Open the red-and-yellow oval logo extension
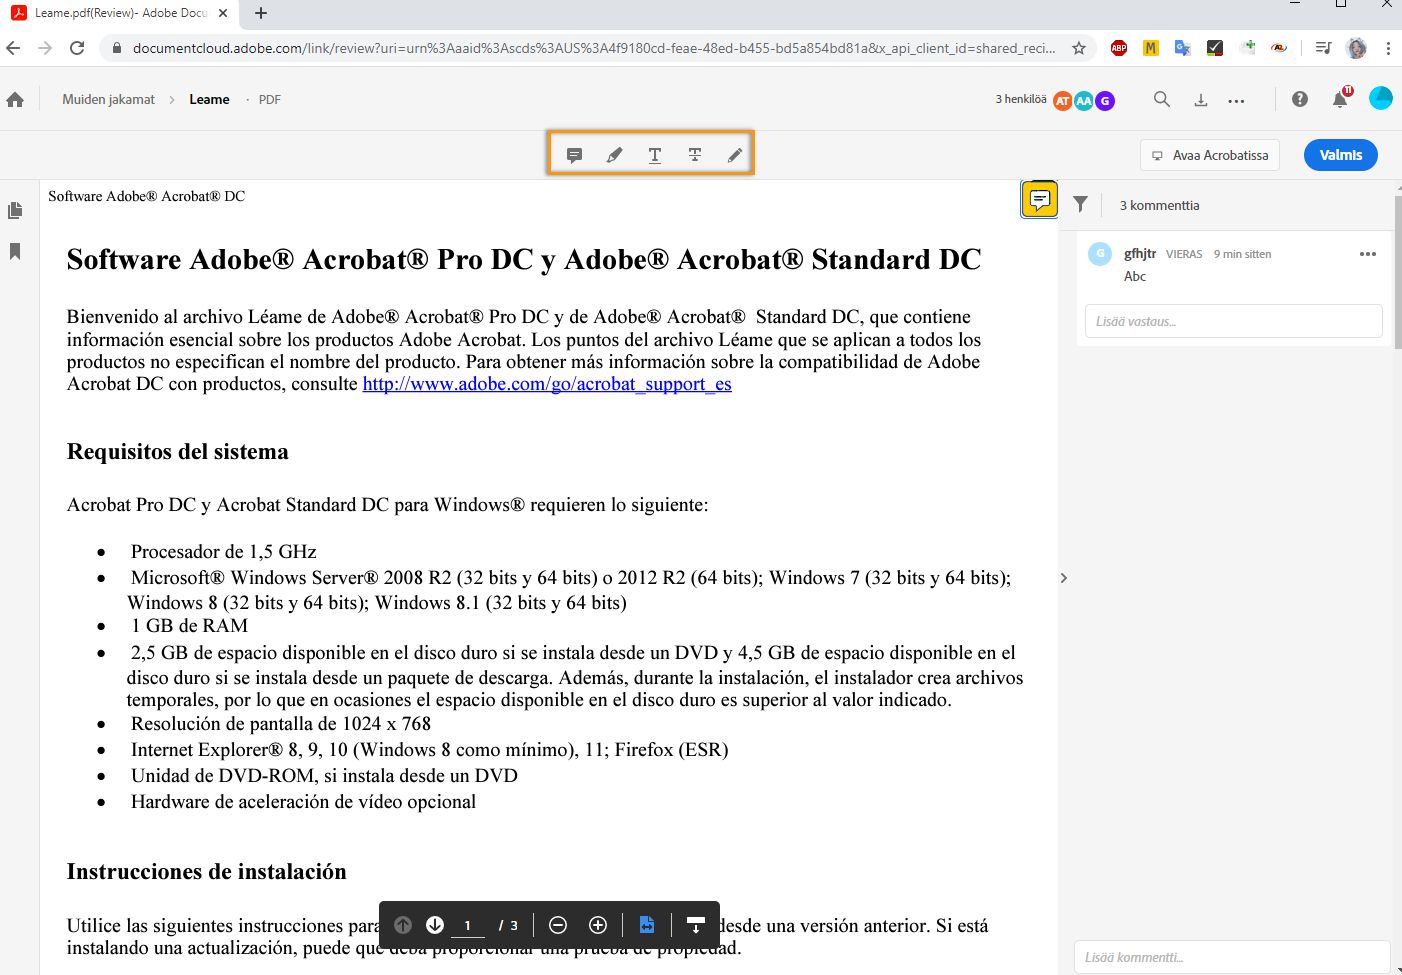The width and height of the screenshot is (1402, 975). click(x=1279, y=48)
